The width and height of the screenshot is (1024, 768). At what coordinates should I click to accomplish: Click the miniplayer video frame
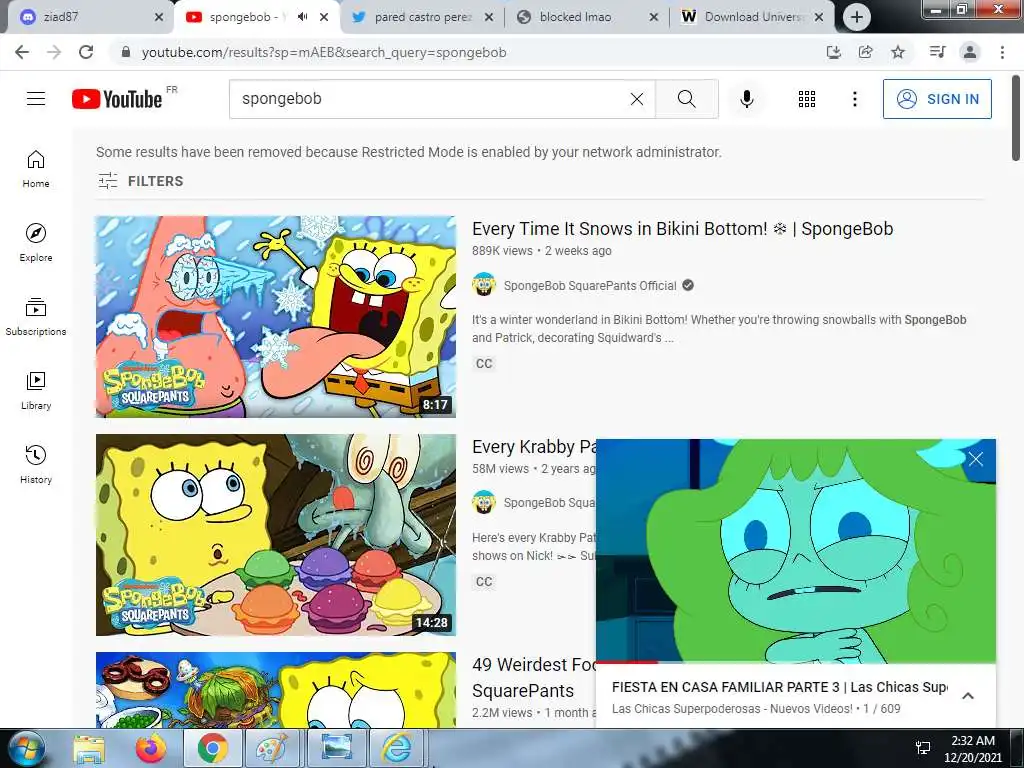pos(795,551)
